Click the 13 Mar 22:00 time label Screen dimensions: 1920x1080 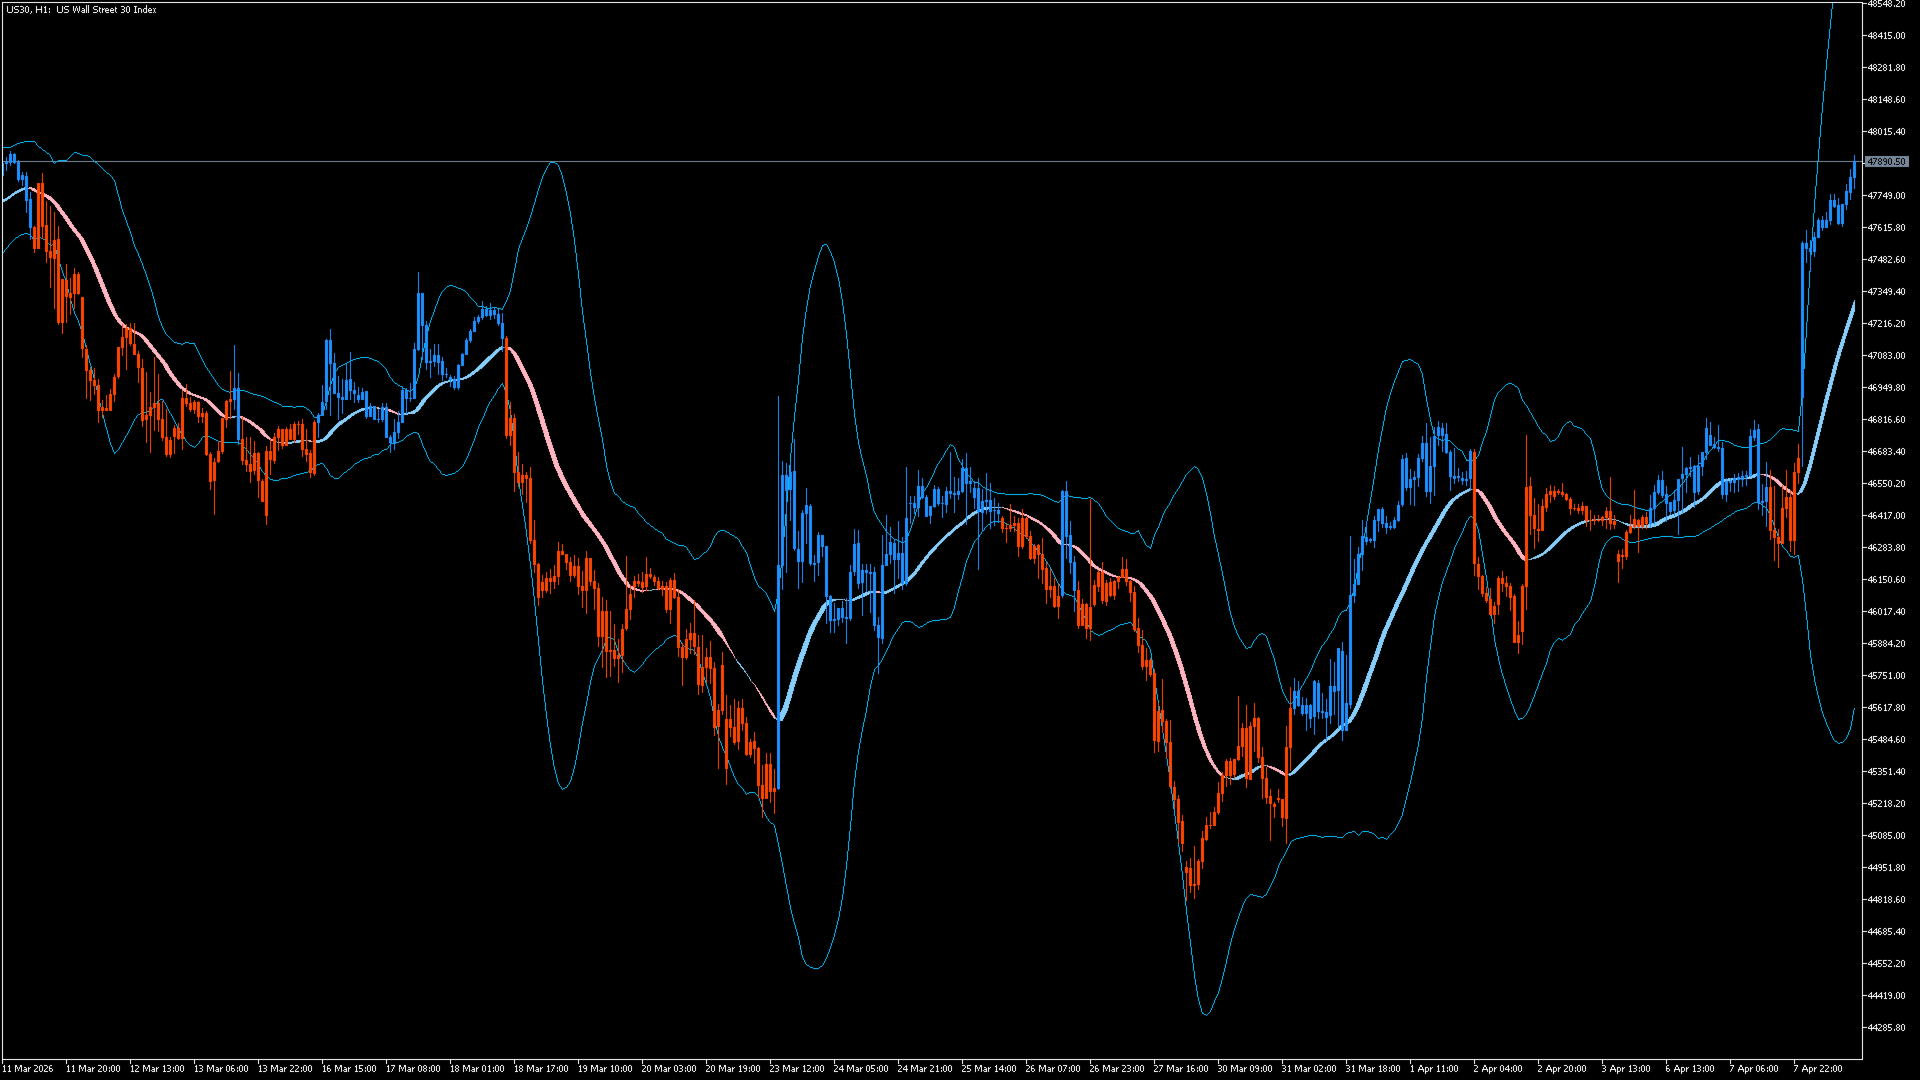point(285,1069)
